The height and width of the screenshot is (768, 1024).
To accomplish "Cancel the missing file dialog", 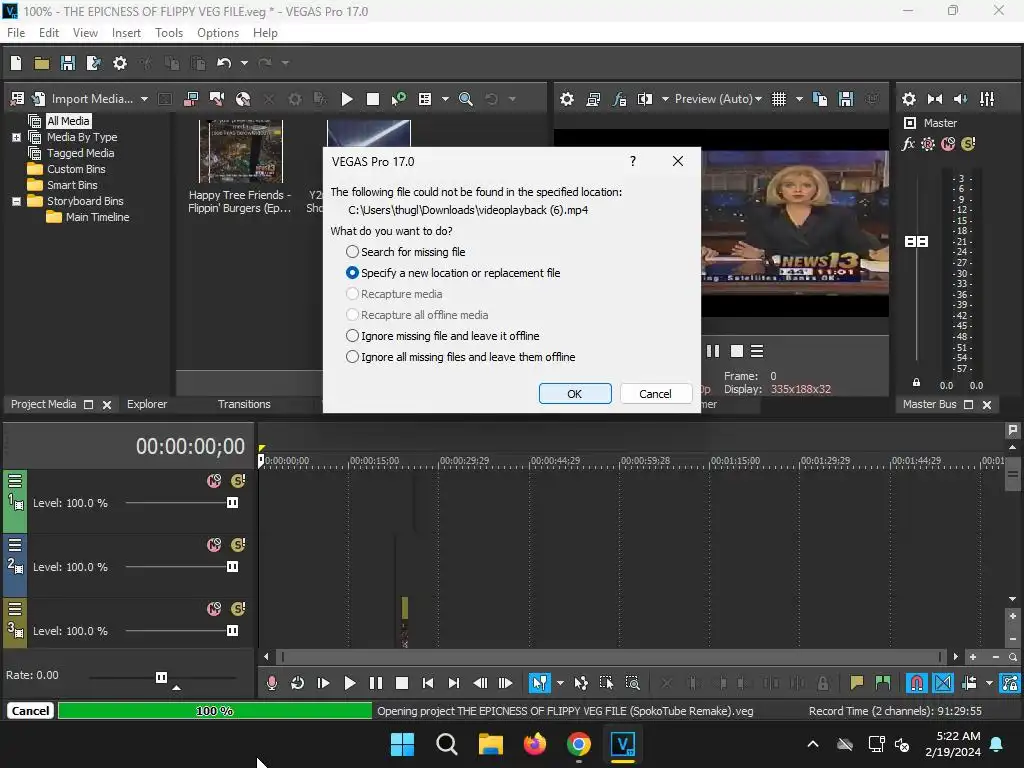I will [655, 394].
